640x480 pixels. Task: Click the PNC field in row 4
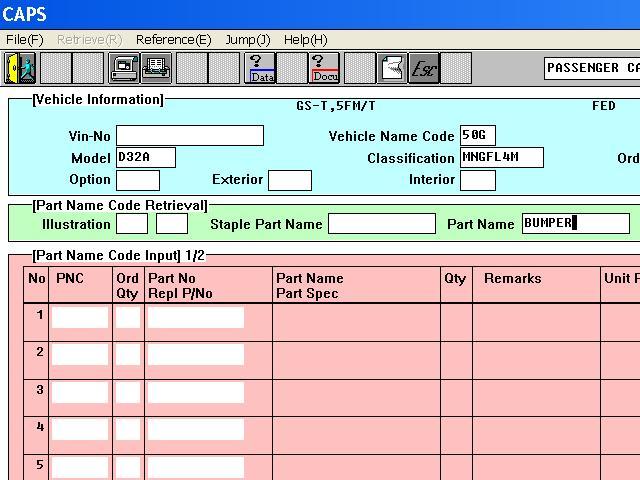pyautogui.click(x=80, y=429)
